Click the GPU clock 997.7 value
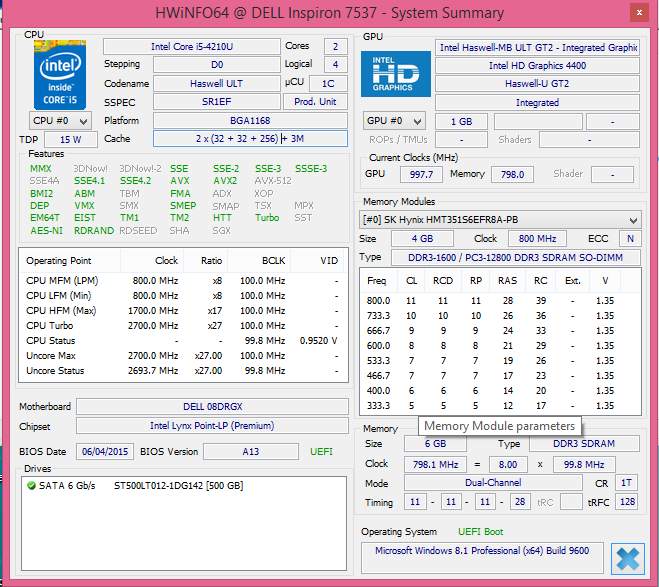This screenshot has width=659, height=587. [420, 174]
